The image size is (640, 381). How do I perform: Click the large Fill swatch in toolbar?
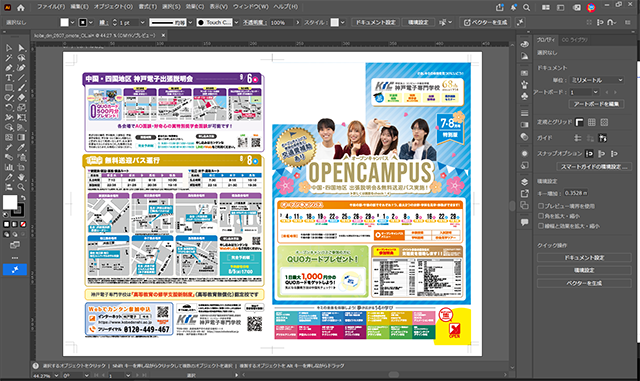(10, 202)
